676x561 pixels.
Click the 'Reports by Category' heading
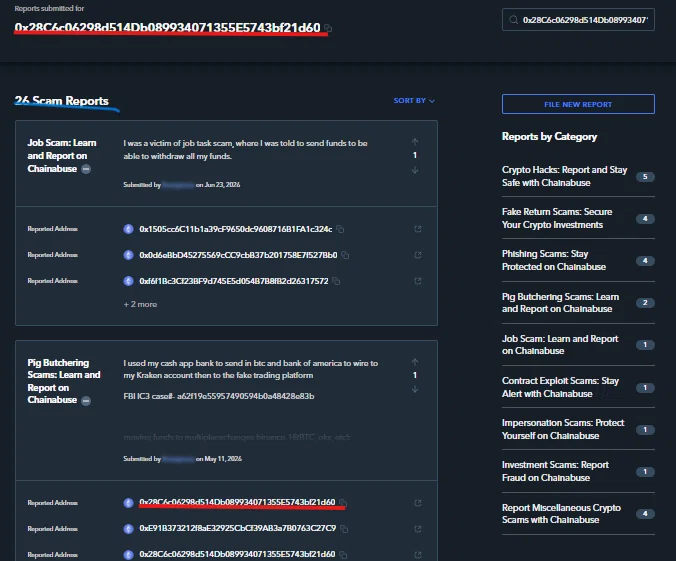coord(549,137)
